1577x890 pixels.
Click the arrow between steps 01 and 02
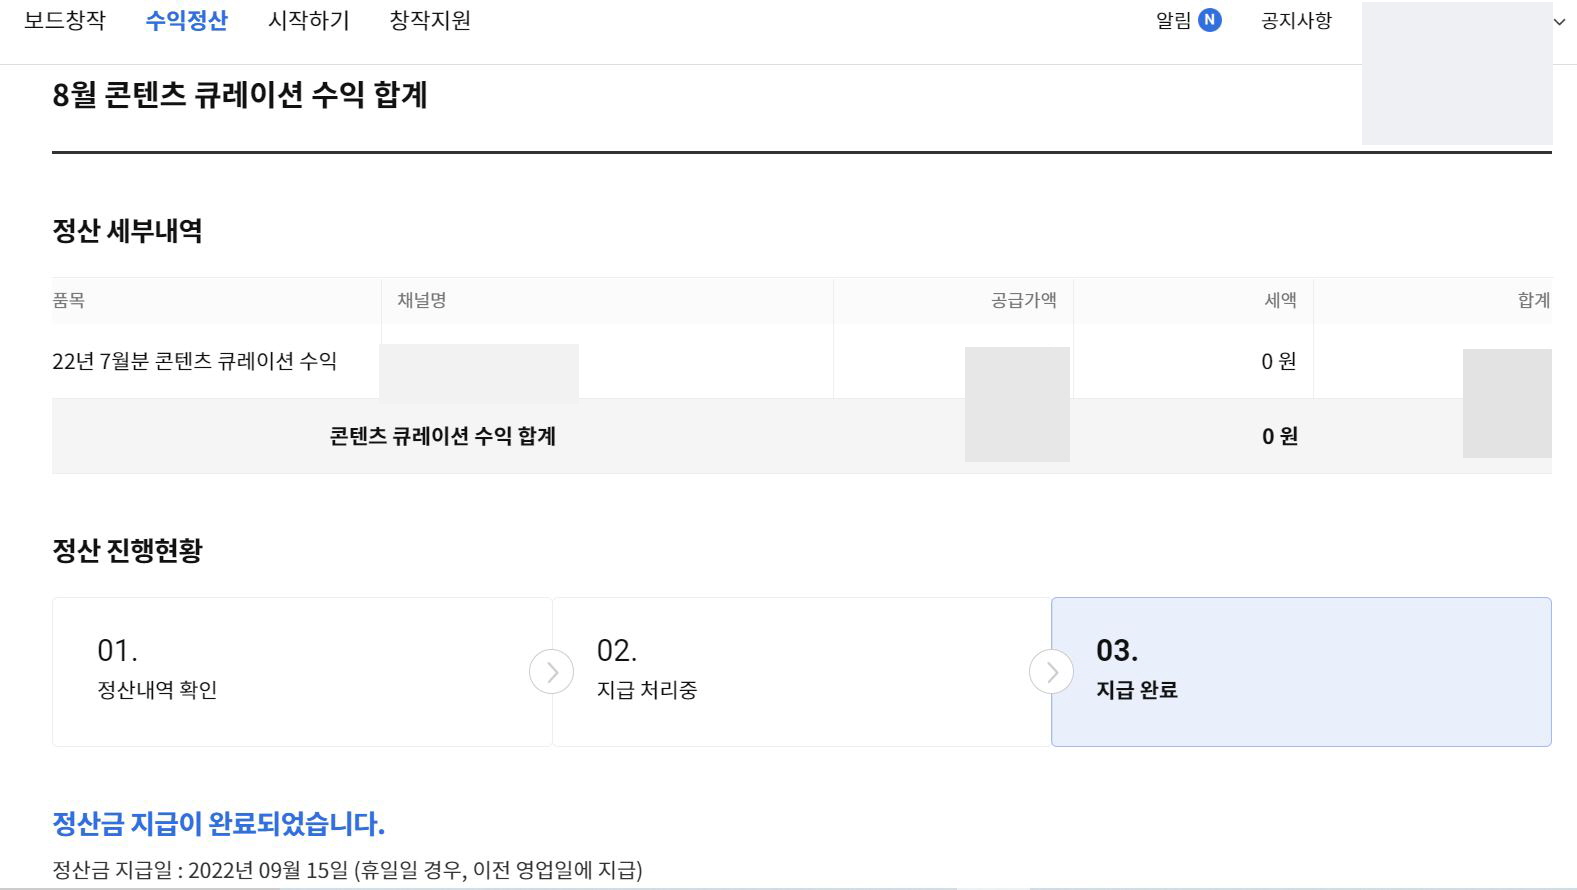[551, 671]
